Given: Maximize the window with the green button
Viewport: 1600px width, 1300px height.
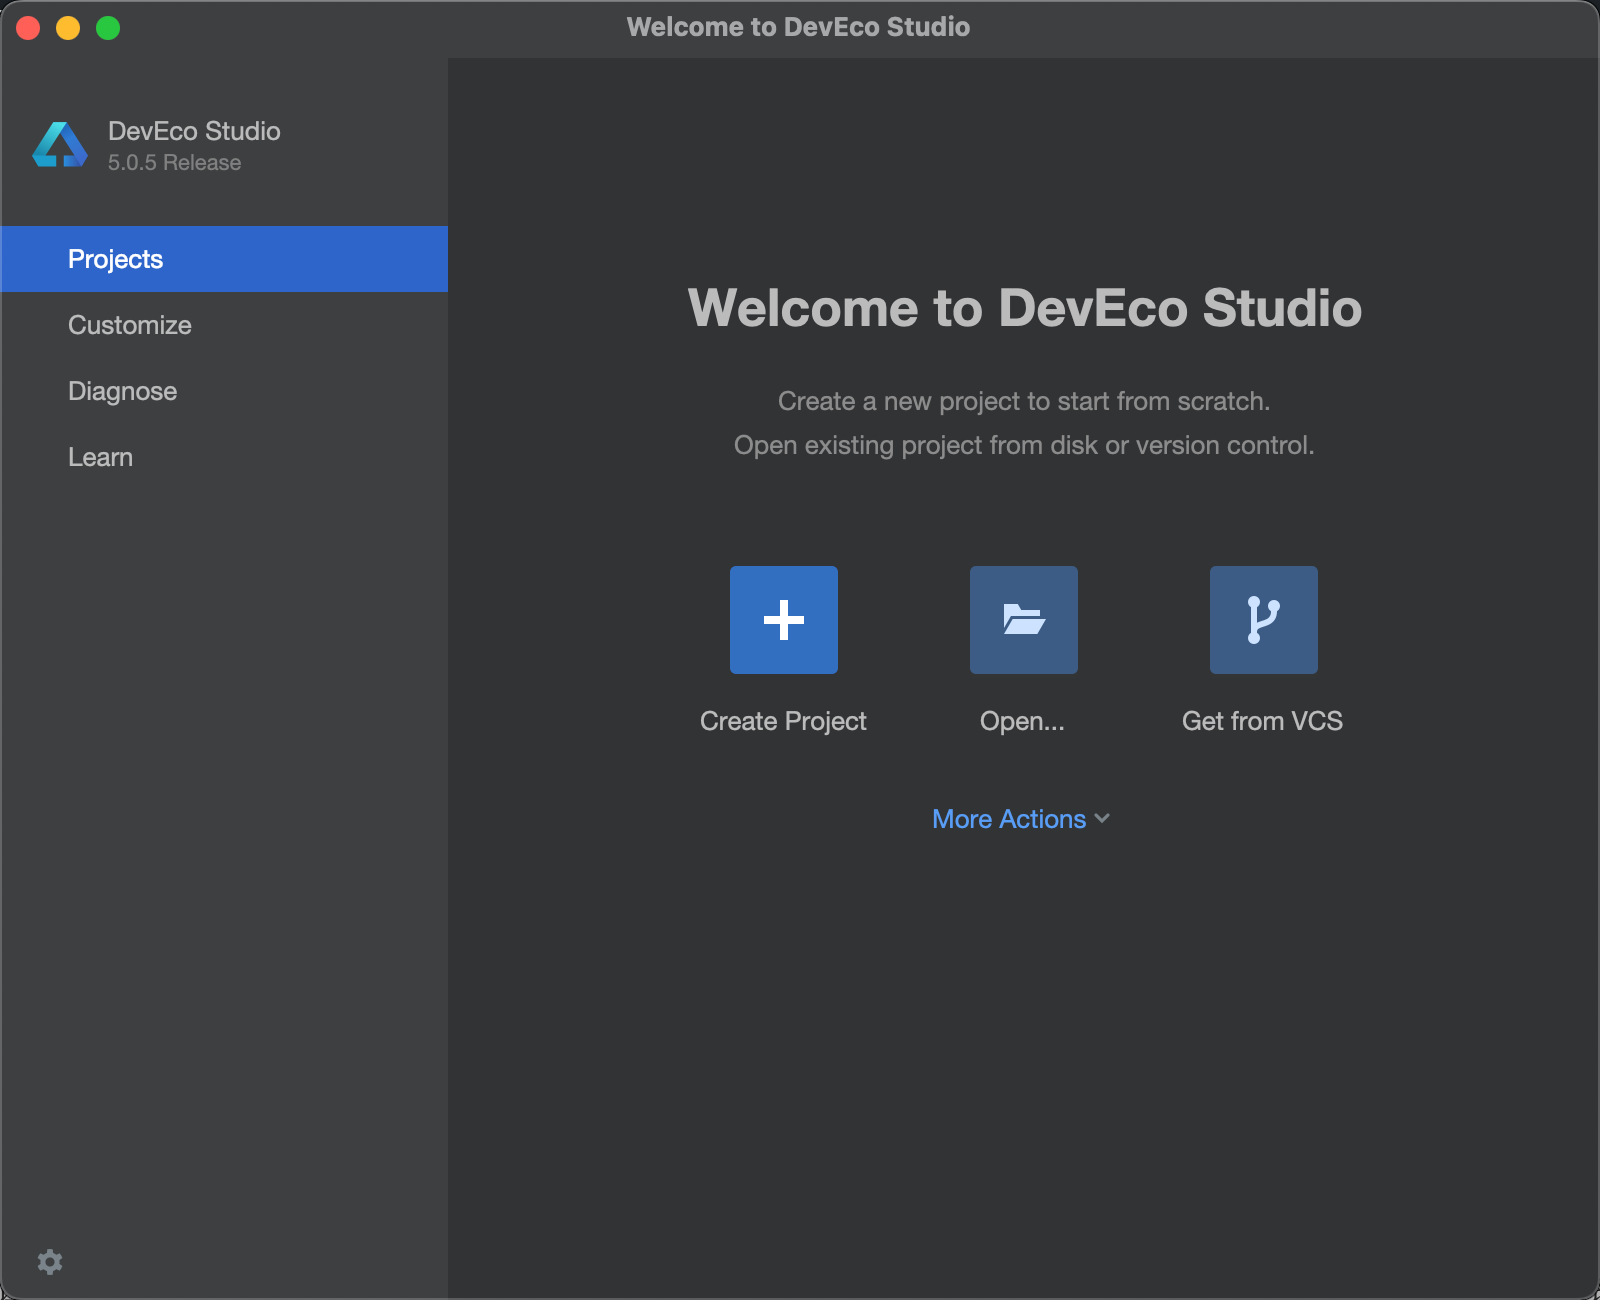Looking at the screenshot, I should tap(108, 28).
